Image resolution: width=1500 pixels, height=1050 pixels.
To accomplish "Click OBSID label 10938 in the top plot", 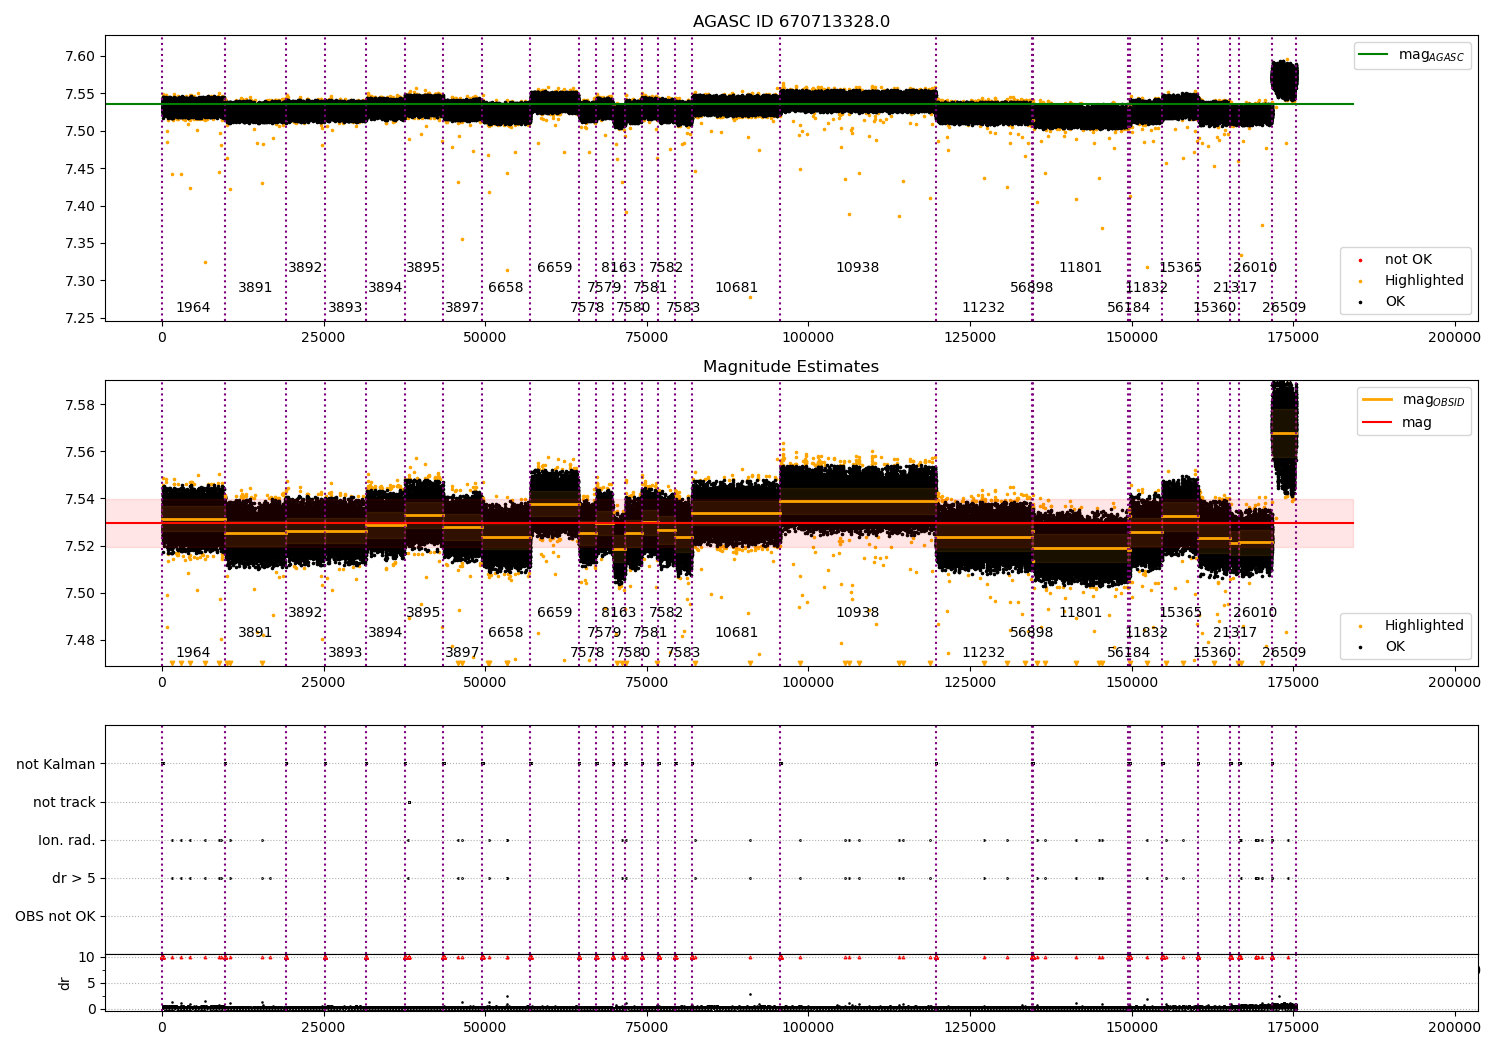I will (857, 268).
